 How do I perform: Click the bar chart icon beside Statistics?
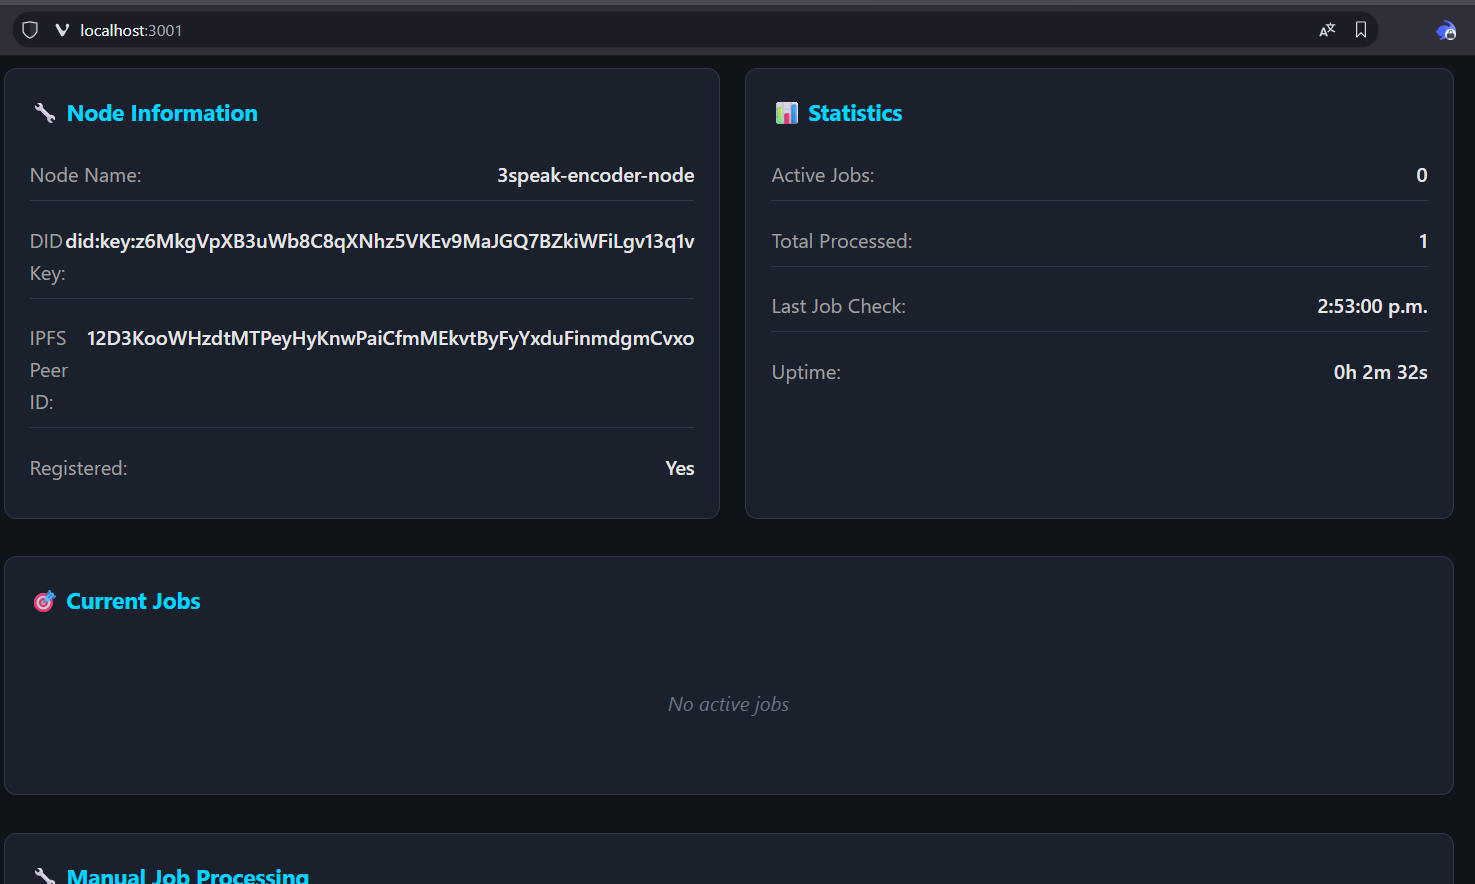(786, 113)
